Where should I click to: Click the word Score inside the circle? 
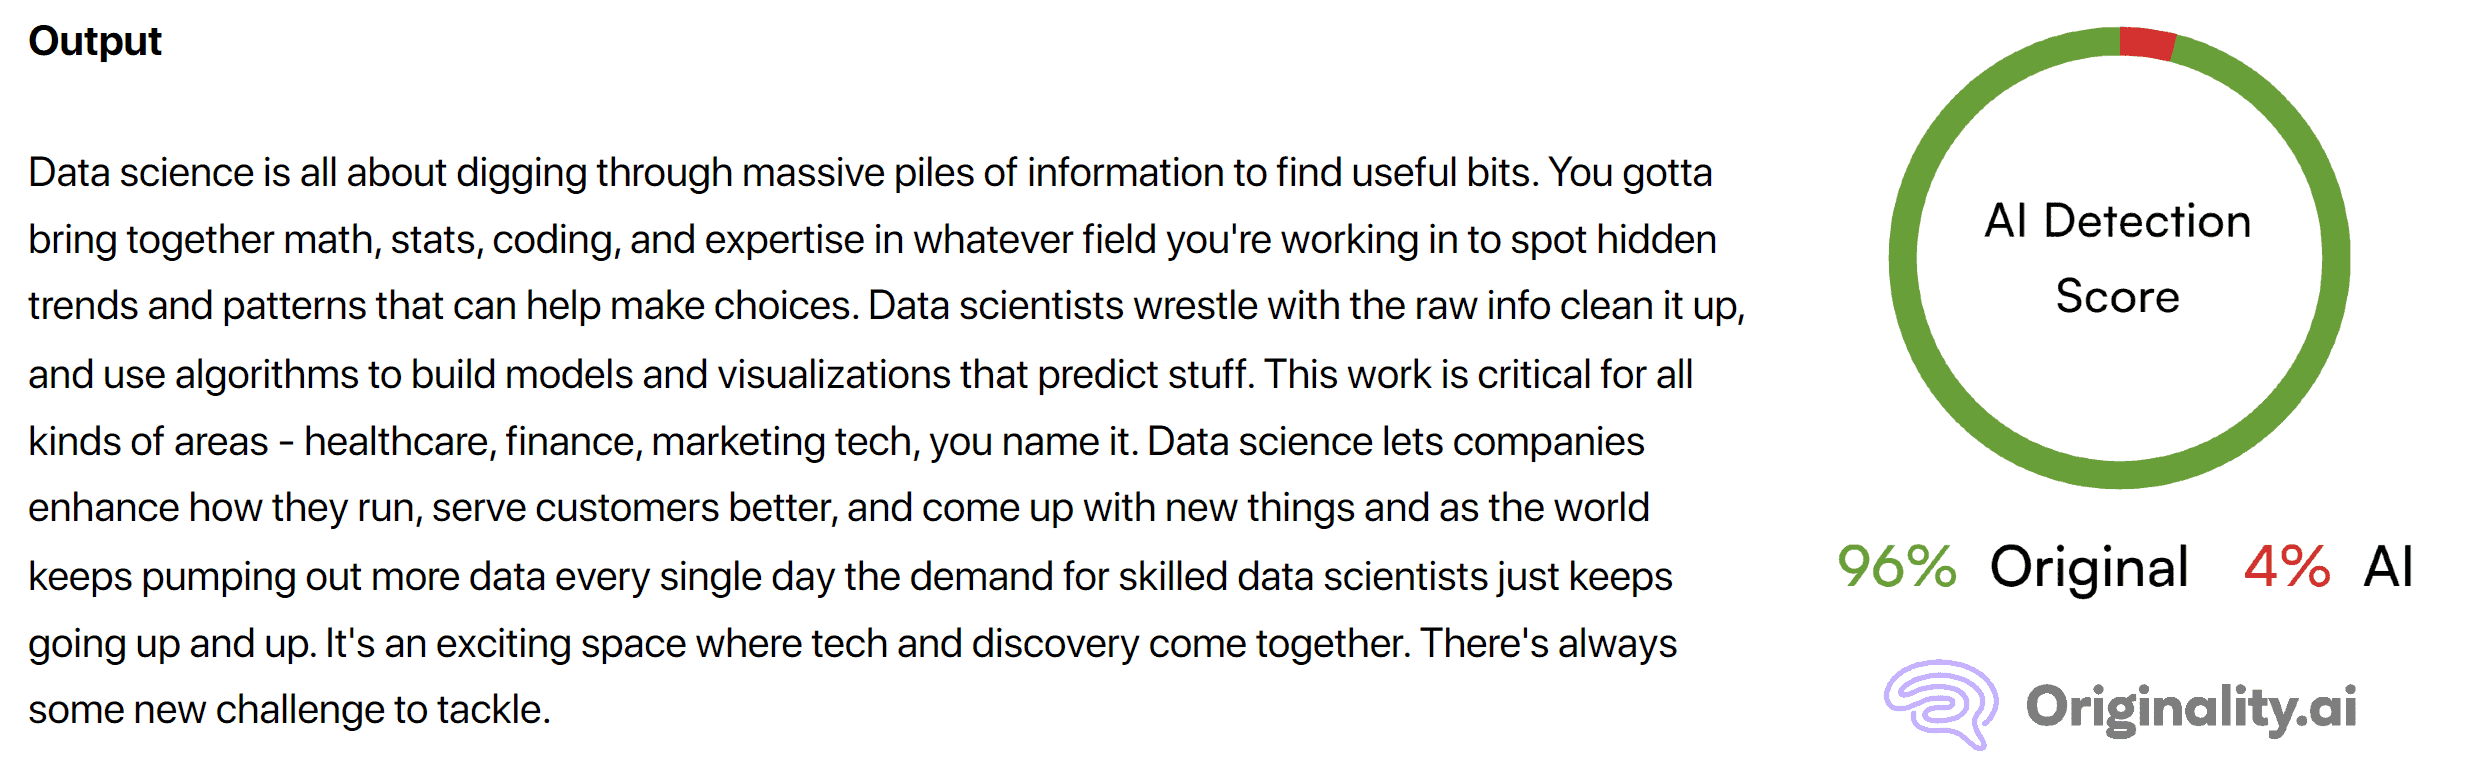[2117, 297]
